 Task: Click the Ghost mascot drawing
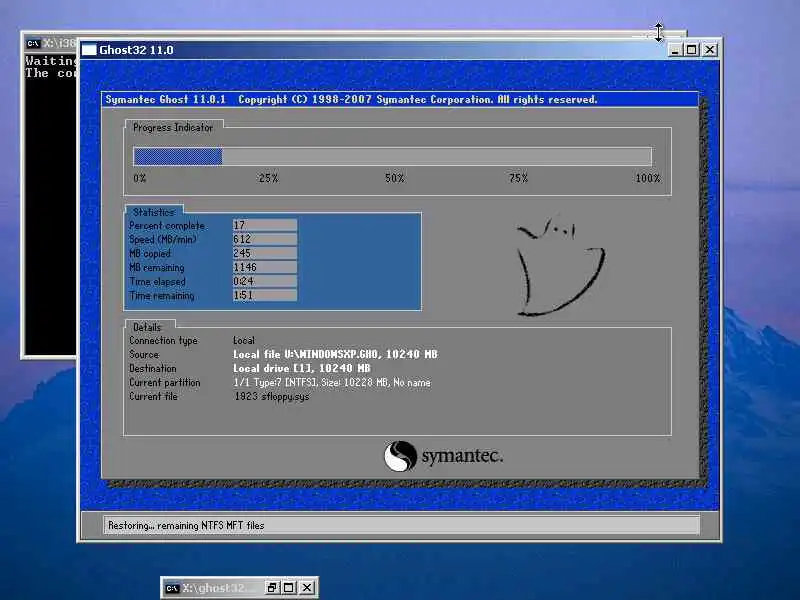[561, 266]
